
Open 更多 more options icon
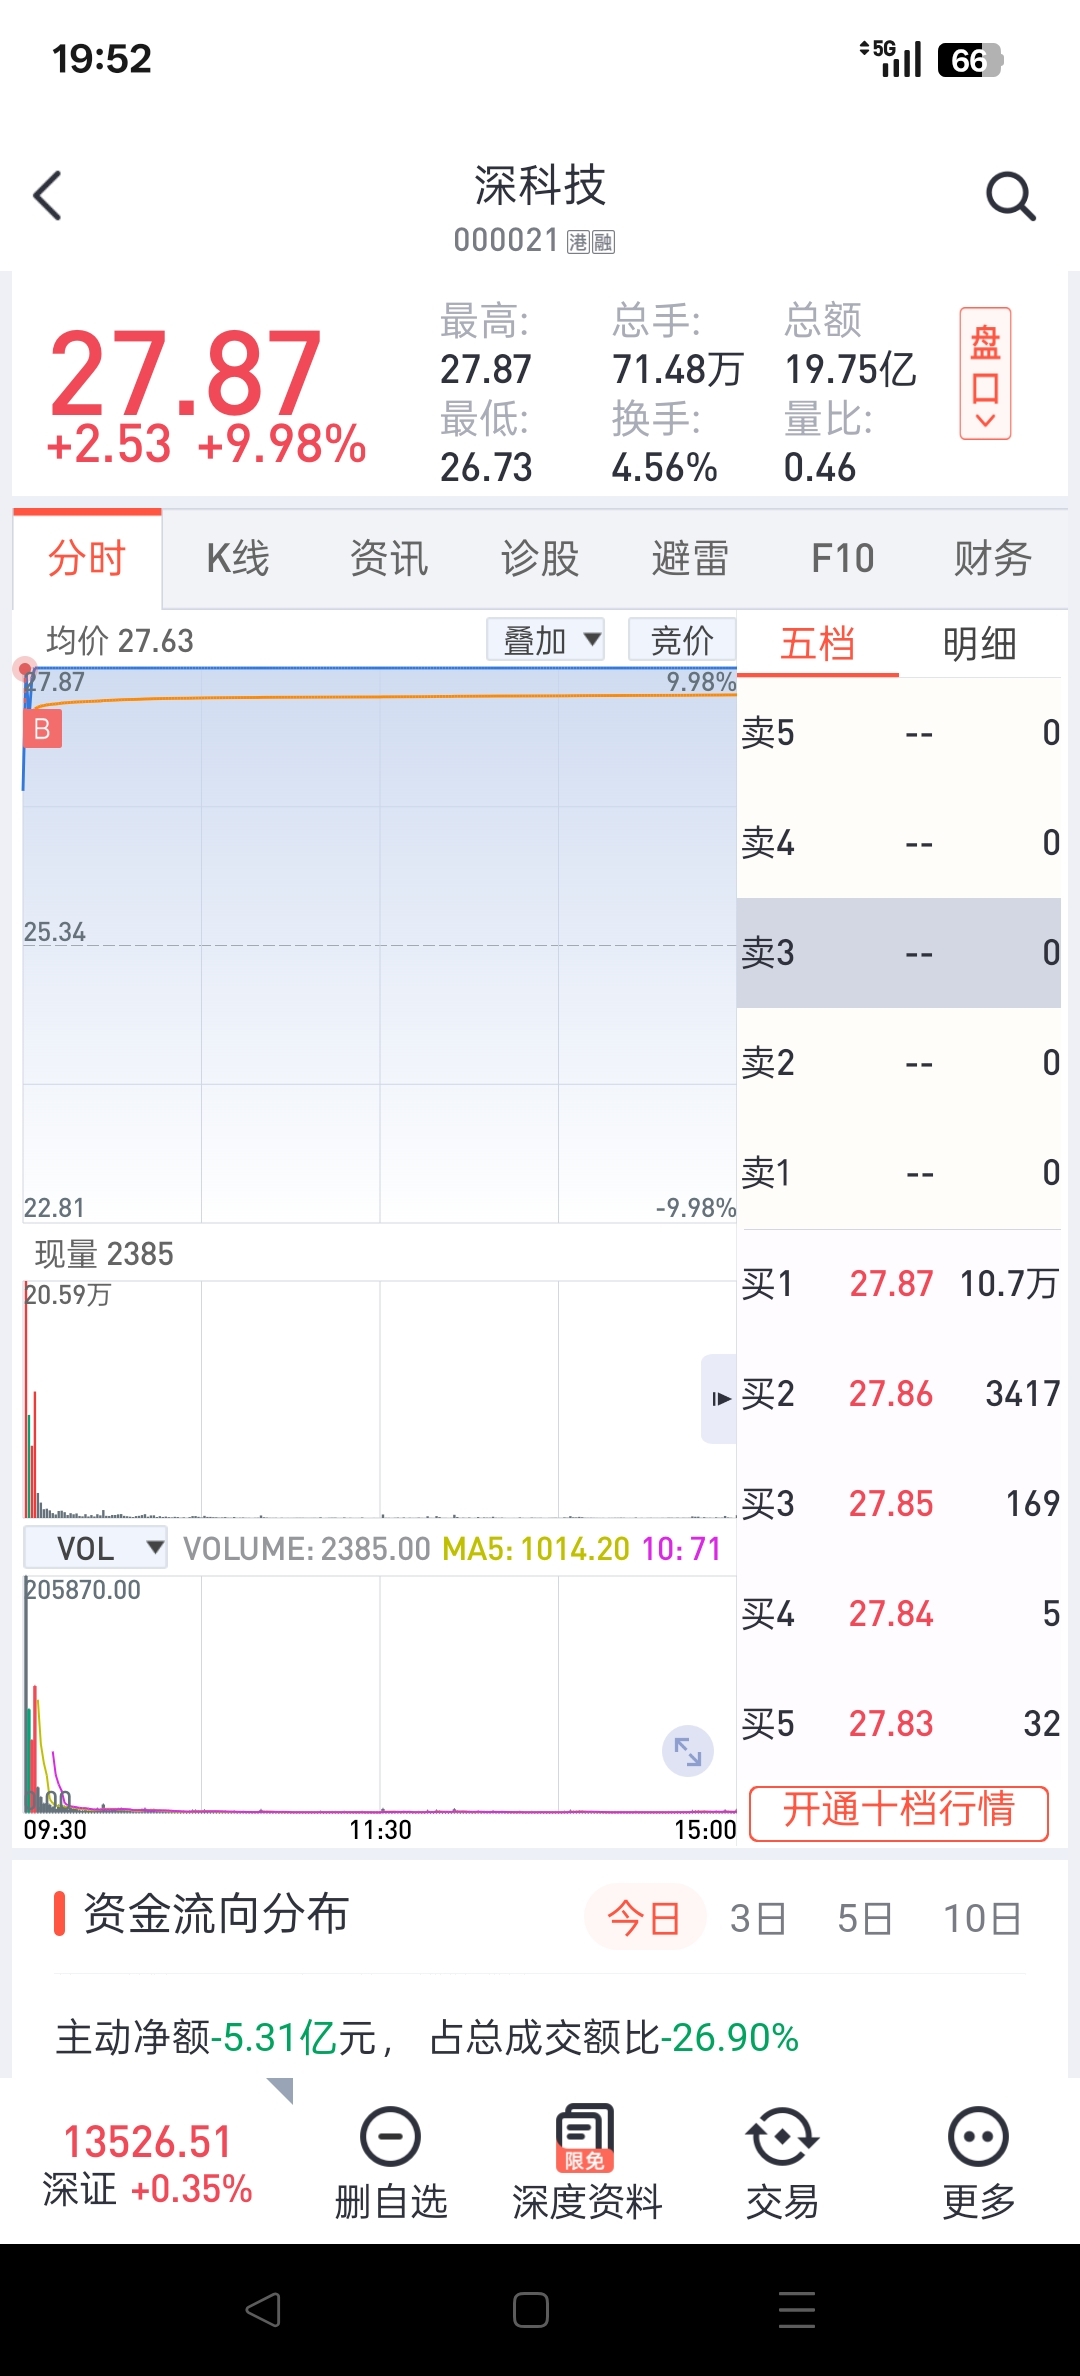click(977, 2138)
